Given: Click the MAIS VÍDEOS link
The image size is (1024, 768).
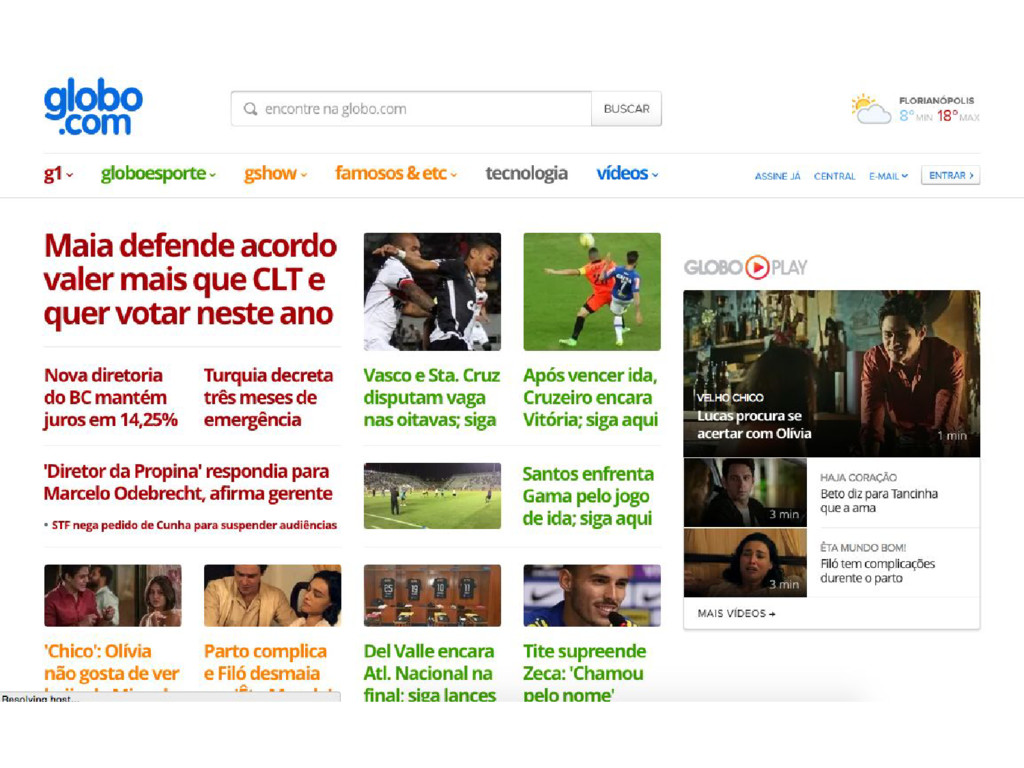Looking at the screenshot, I should 736,614.
